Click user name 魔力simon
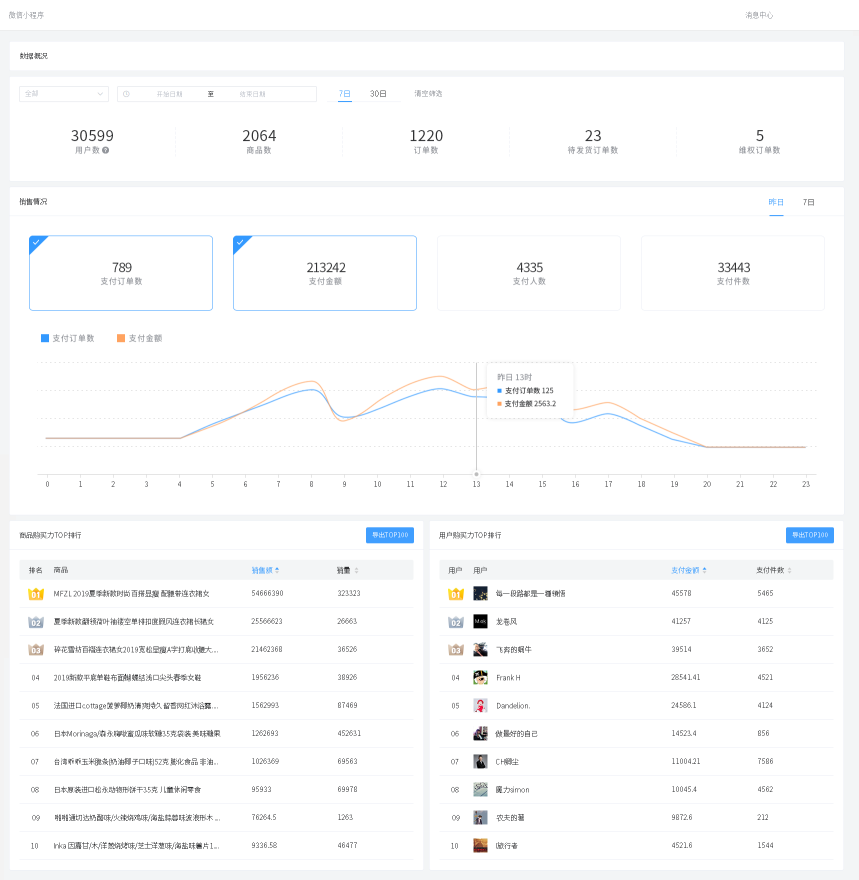Viewport: 859px width, 880px height. (512, 790)
